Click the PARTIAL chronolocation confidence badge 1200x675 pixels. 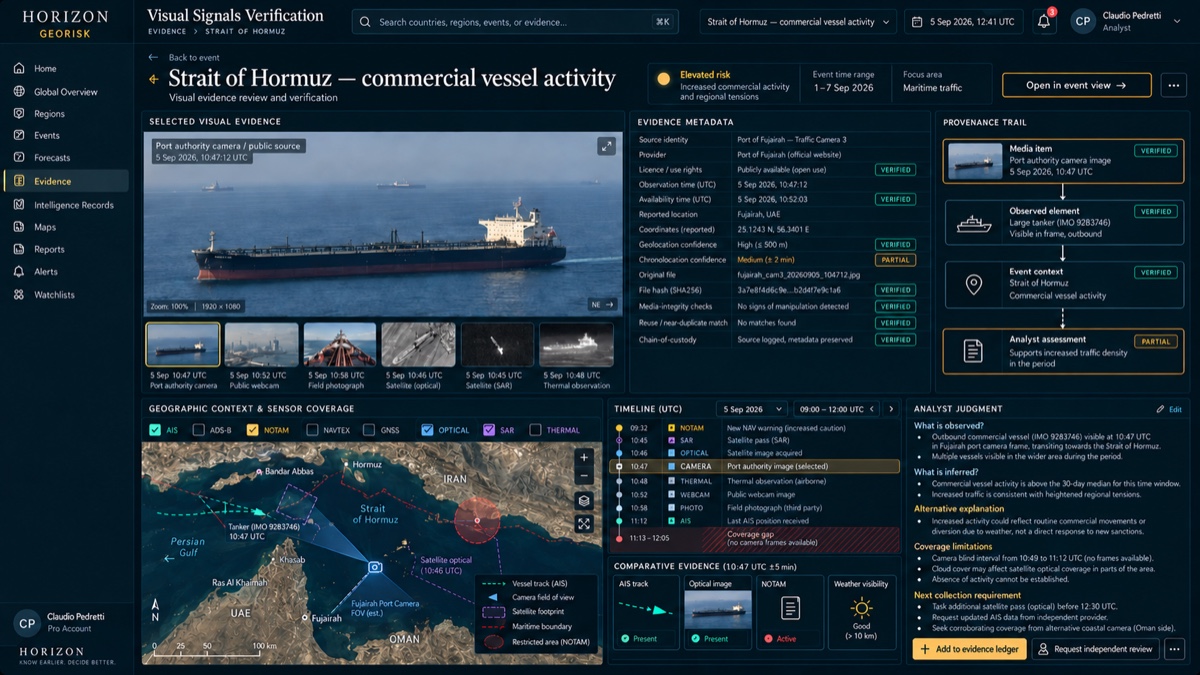click(x=893, y=260)
